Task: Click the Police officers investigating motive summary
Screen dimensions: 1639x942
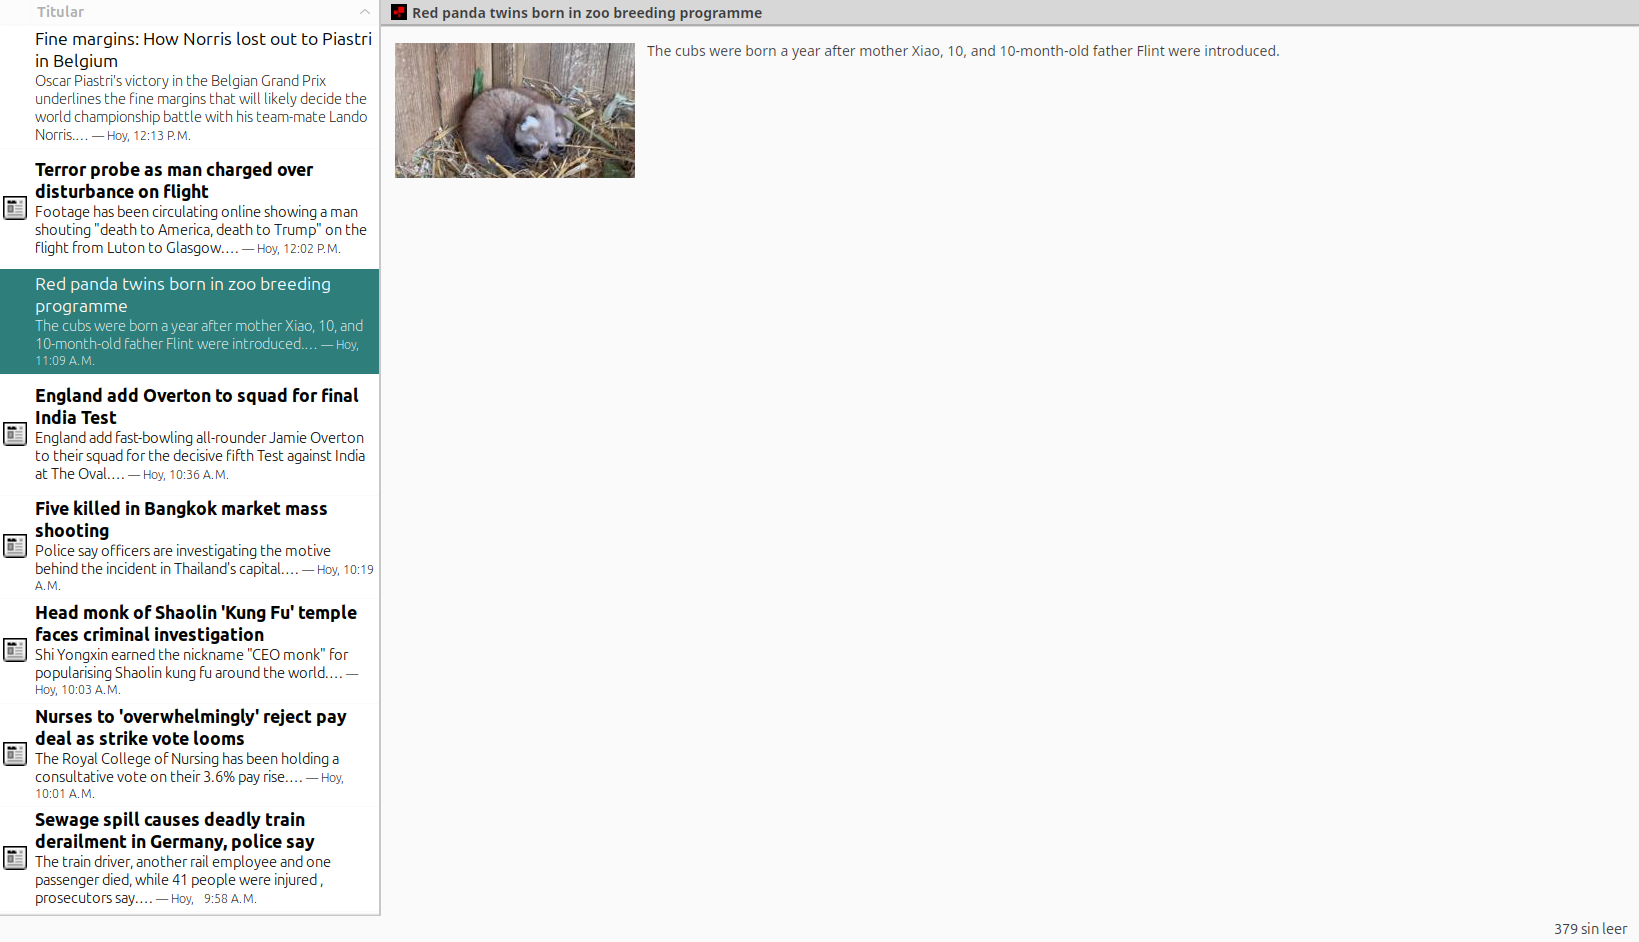Action: 204,568
